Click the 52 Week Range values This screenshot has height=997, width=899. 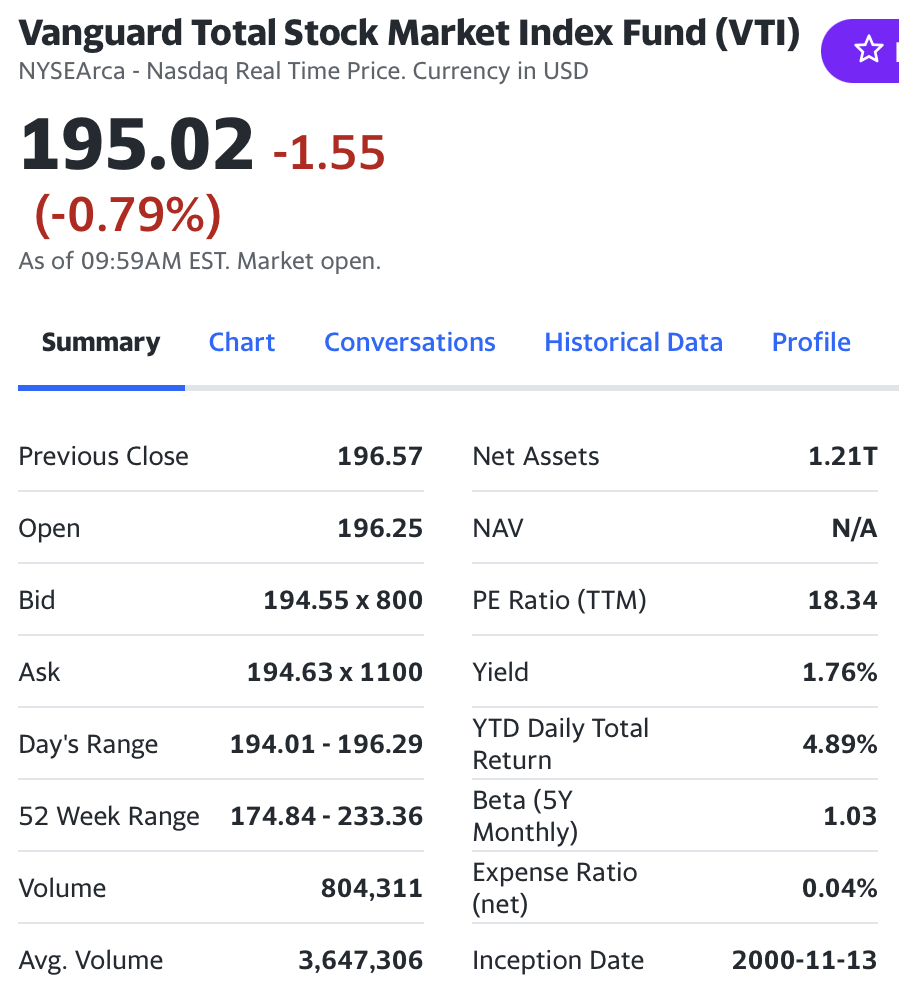pyautogui.click(x=327, y=816)
